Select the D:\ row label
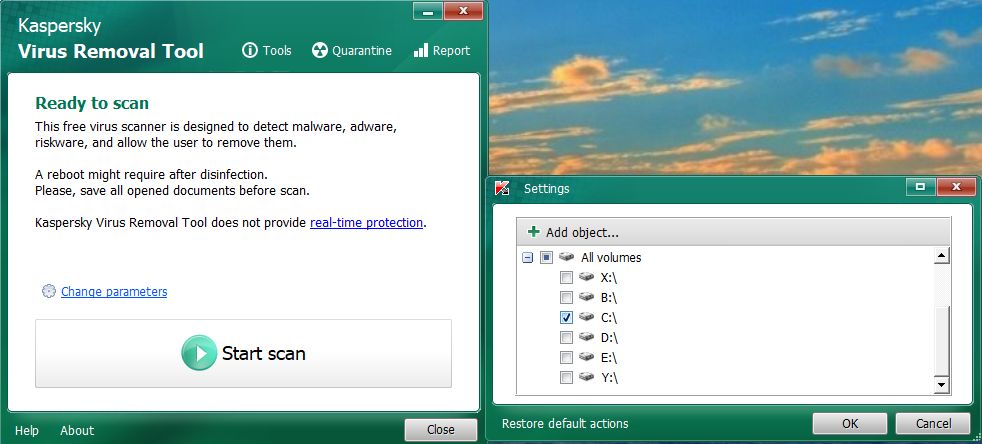 click(x=609, y=338)
